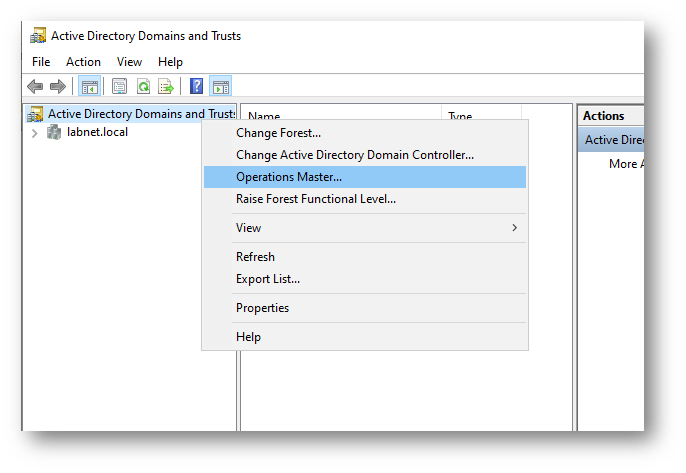
Task: Click the Actions pane header
Action: click(611, 116)
